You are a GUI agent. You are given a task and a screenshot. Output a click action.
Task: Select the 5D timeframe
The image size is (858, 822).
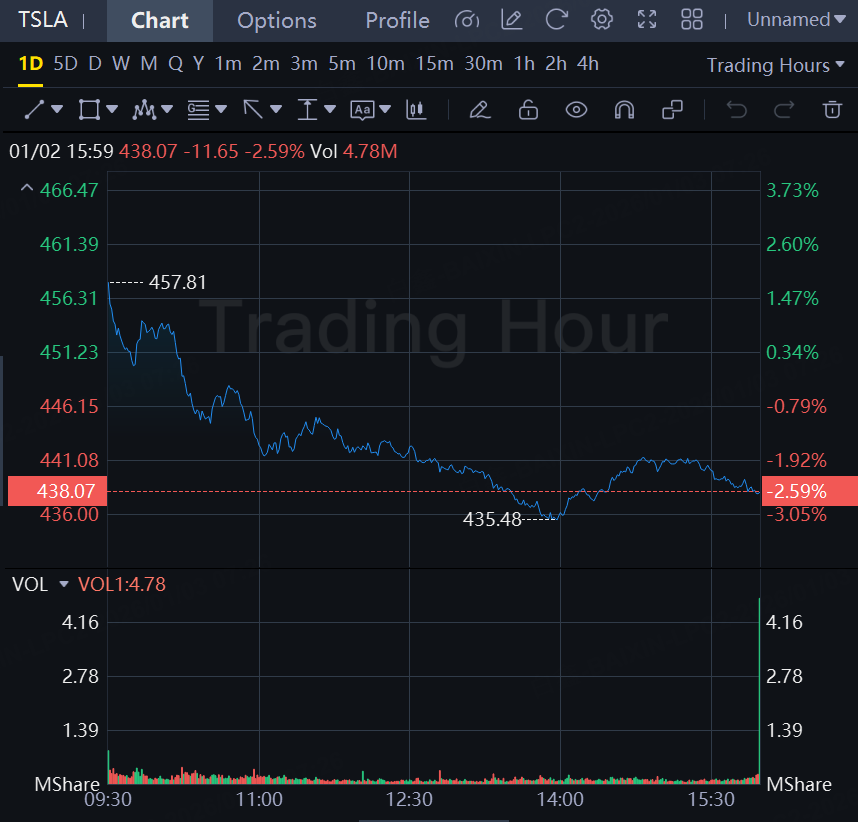[65, 64]
